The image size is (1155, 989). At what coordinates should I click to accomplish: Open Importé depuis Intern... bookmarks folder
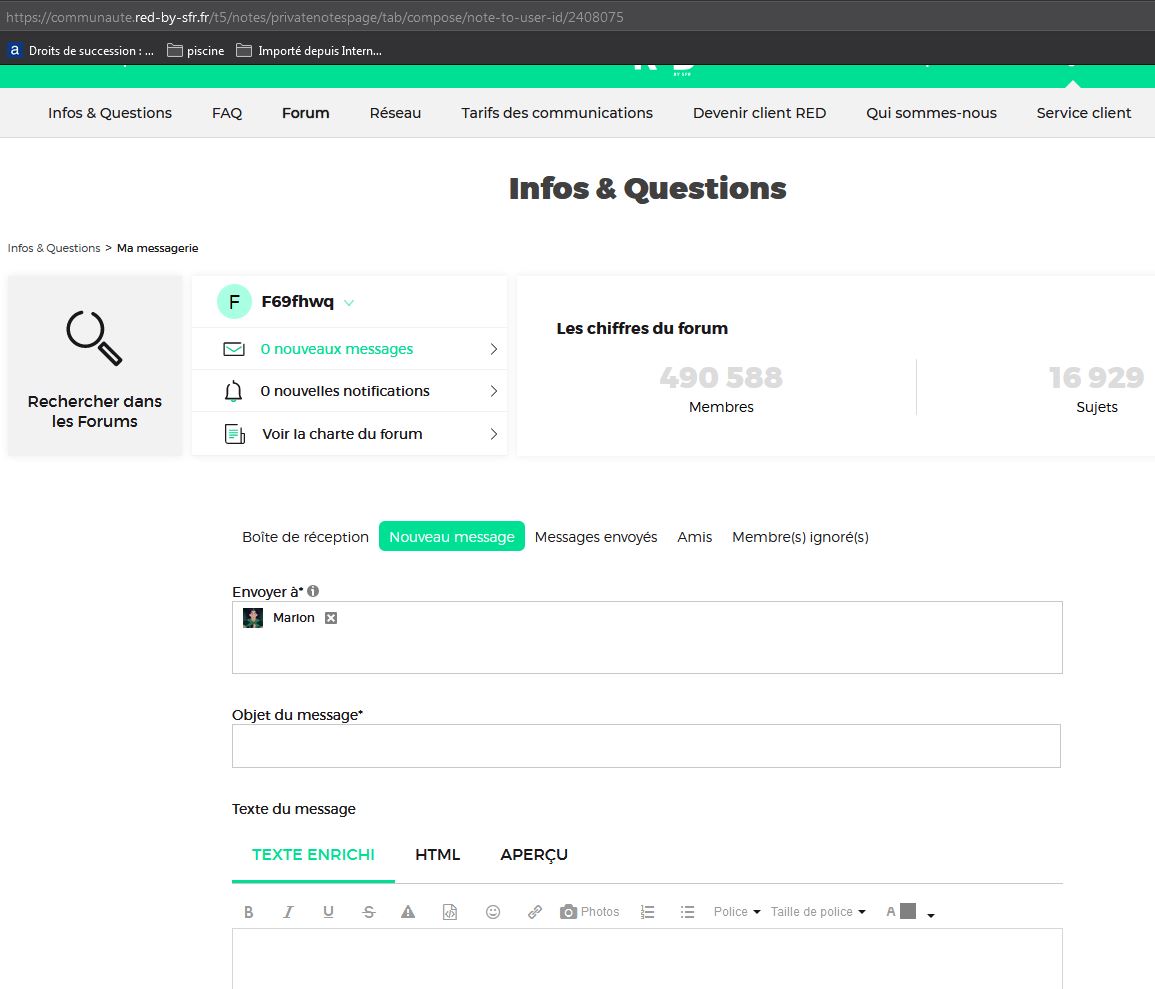pos(309,50)
